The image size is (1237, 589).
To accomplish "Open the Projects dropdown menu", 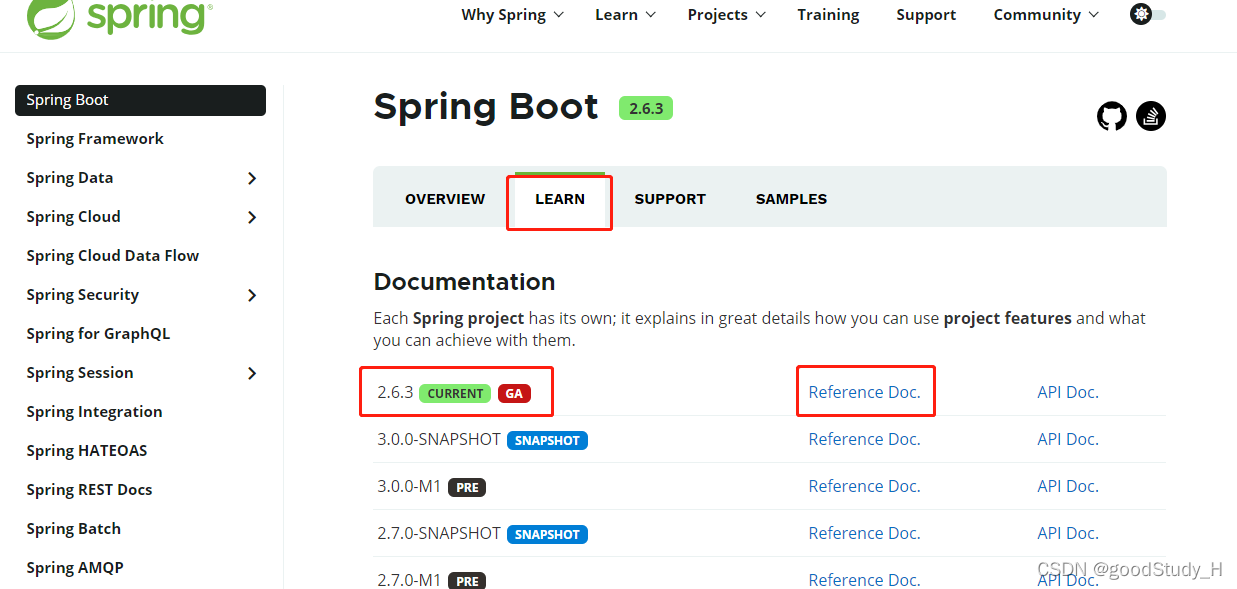I will (726, 15).
